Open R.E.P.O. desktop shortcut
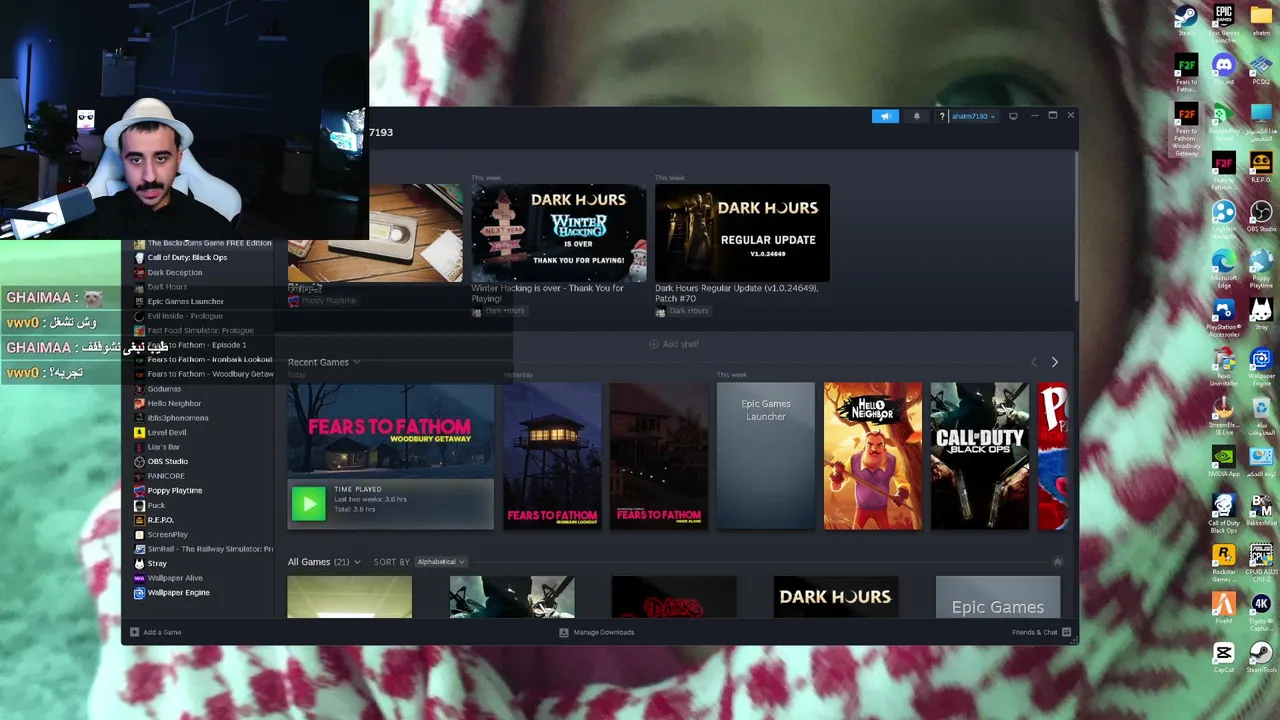 click(x=1261, y=167)
